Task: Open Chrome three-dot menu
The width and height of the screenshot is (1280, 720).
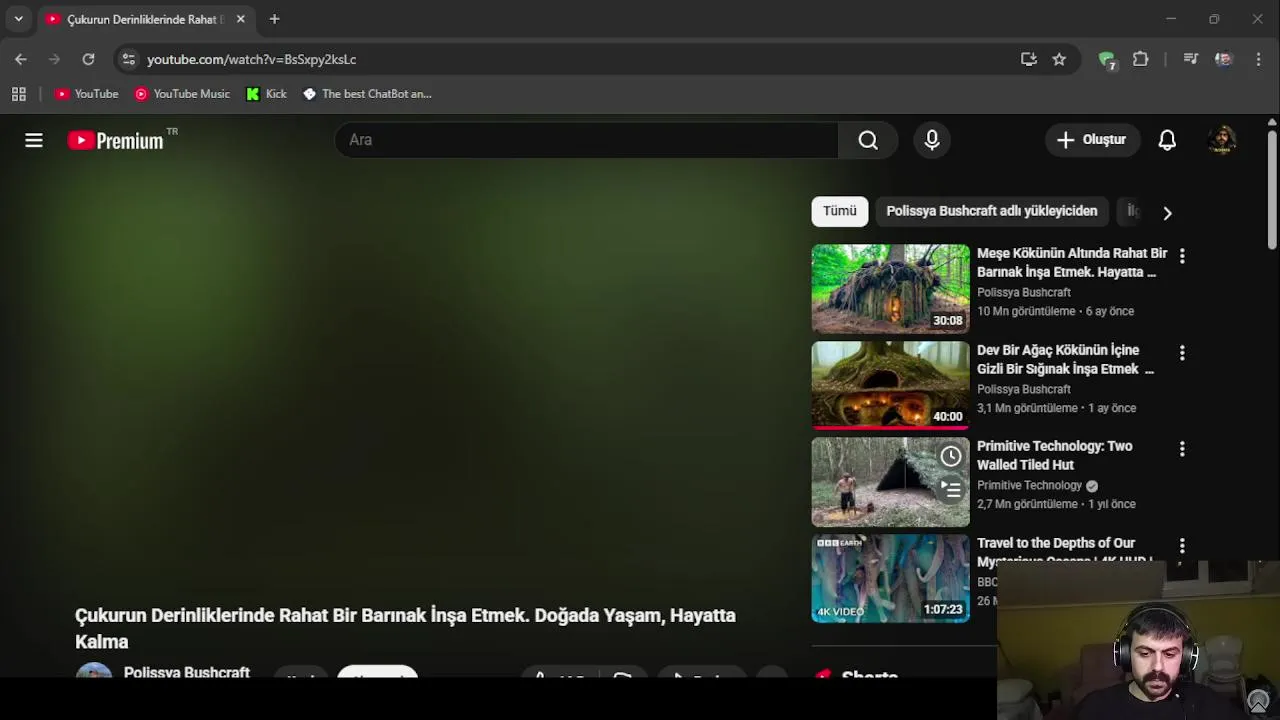Action: point(1258,59)
